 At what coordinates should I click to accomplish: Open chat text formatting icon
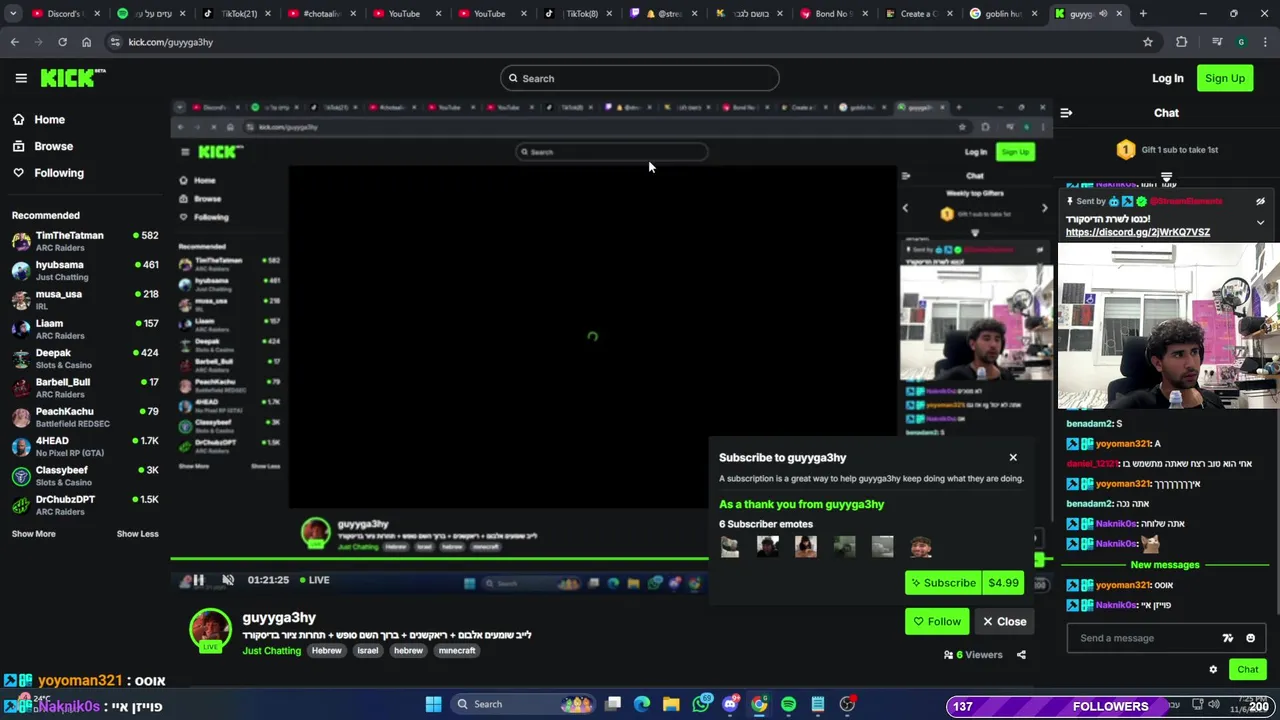coord(1228,638)
